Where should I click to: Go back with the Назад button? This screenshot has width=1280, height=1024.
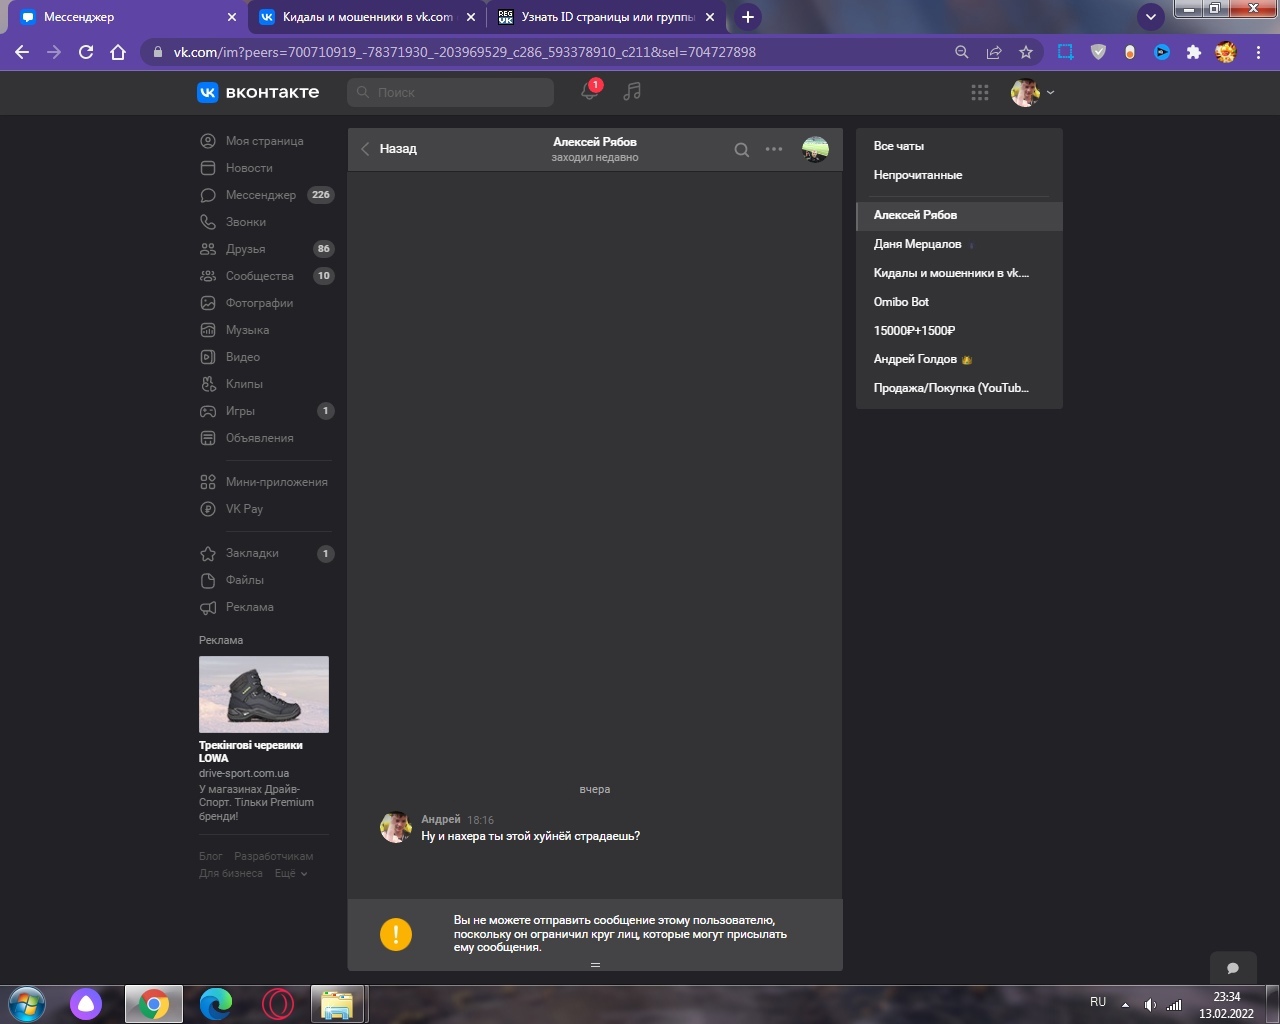coord(388,149)
